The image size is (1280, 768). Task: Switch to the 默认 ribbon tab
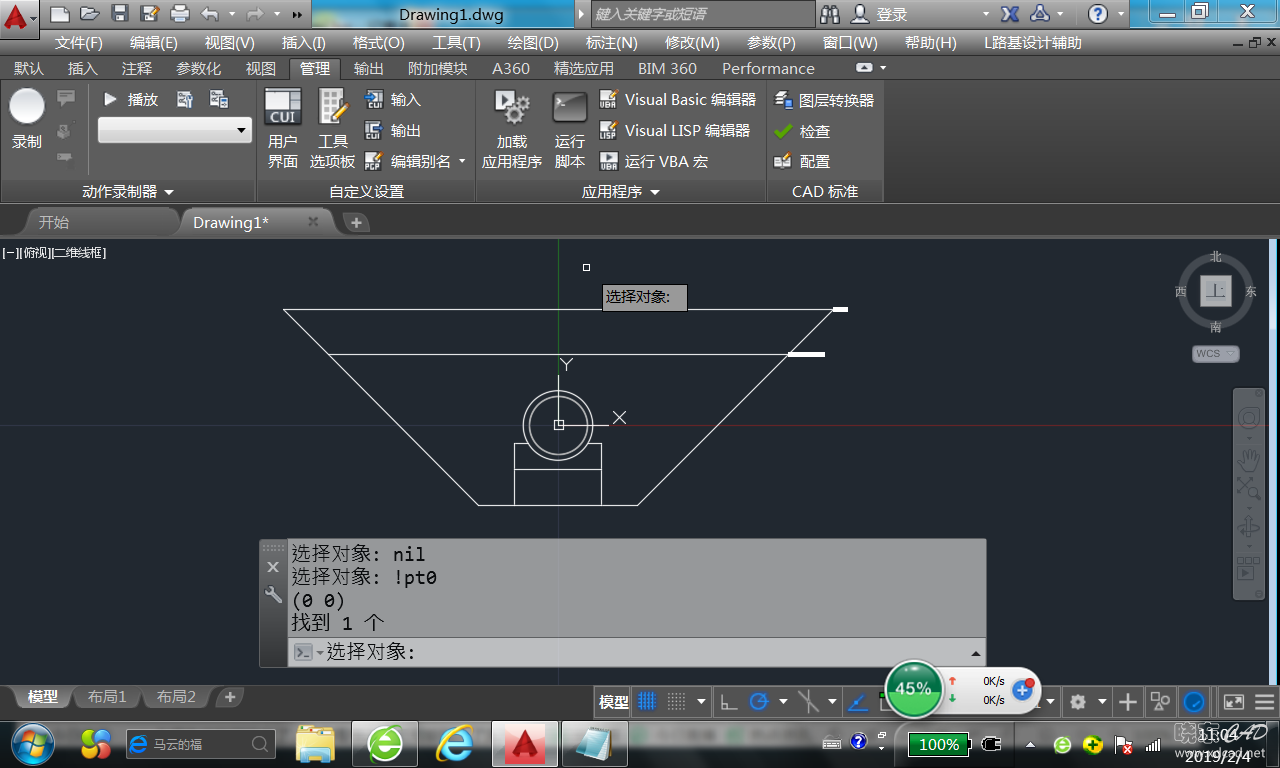click(29, 68)
